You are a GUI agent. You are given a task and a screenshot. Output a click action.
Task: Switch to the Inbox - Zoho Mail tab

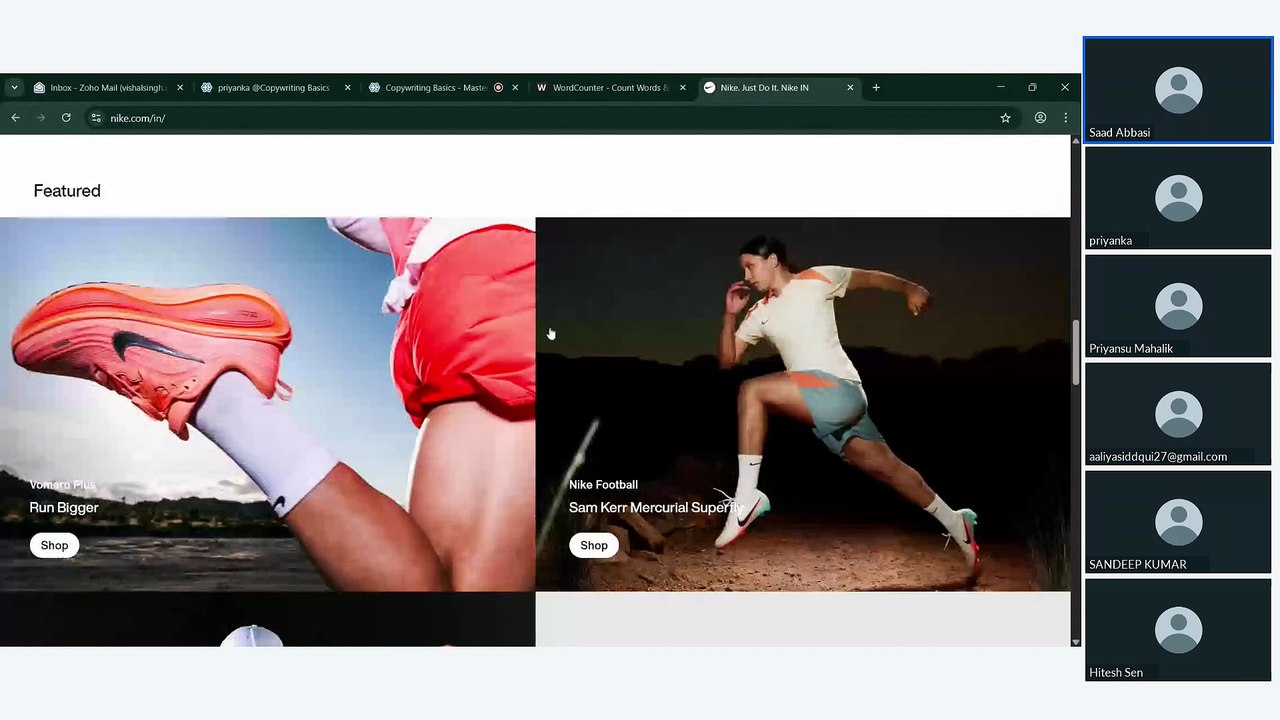coord(108,88)
